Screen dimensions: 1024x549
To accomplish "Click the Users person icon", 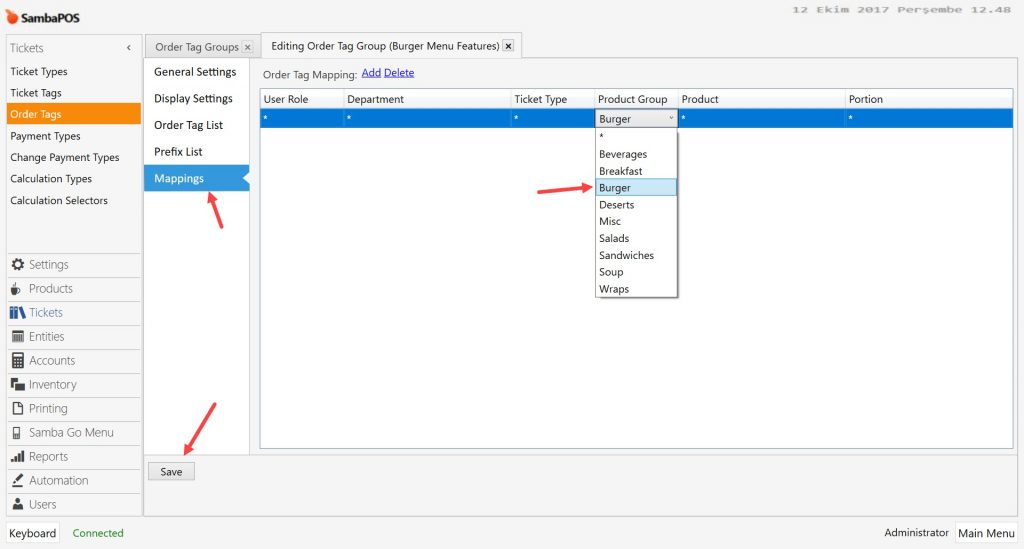I will click(18, 504).
